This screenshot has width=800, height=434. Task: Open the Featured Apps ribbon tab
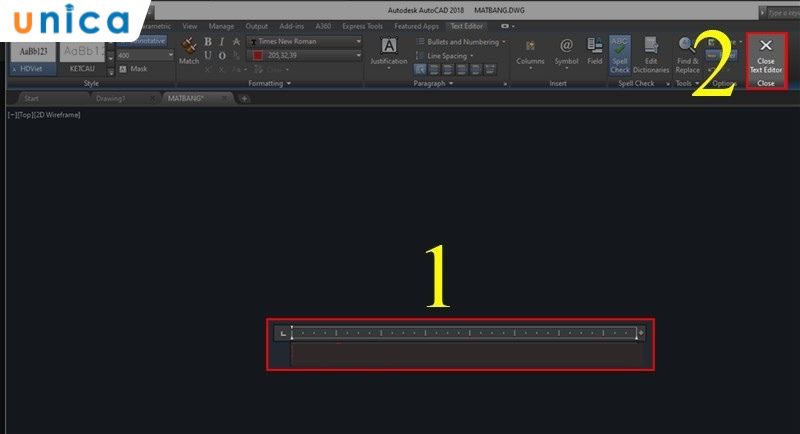click(416, 26)
